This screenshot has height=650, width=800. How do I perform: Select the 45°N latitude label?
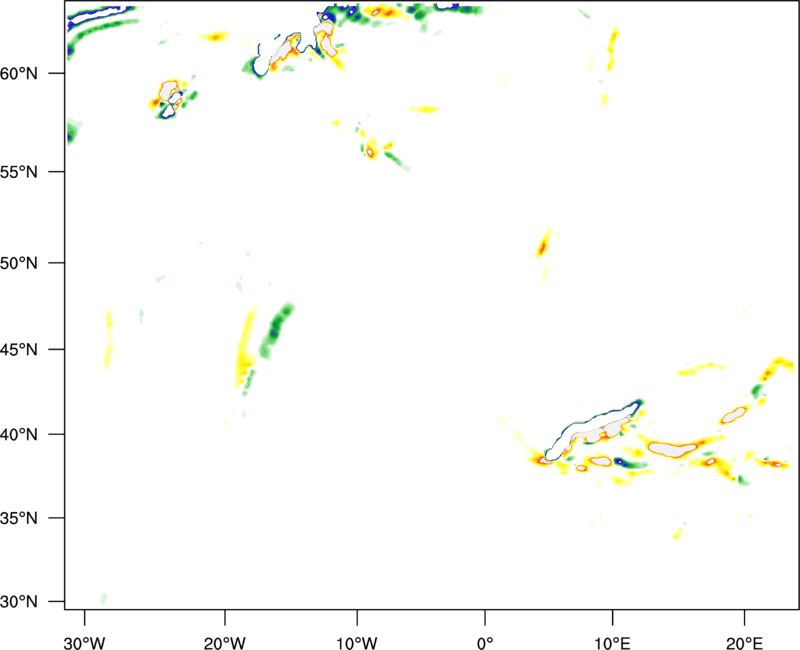(19, 350)
